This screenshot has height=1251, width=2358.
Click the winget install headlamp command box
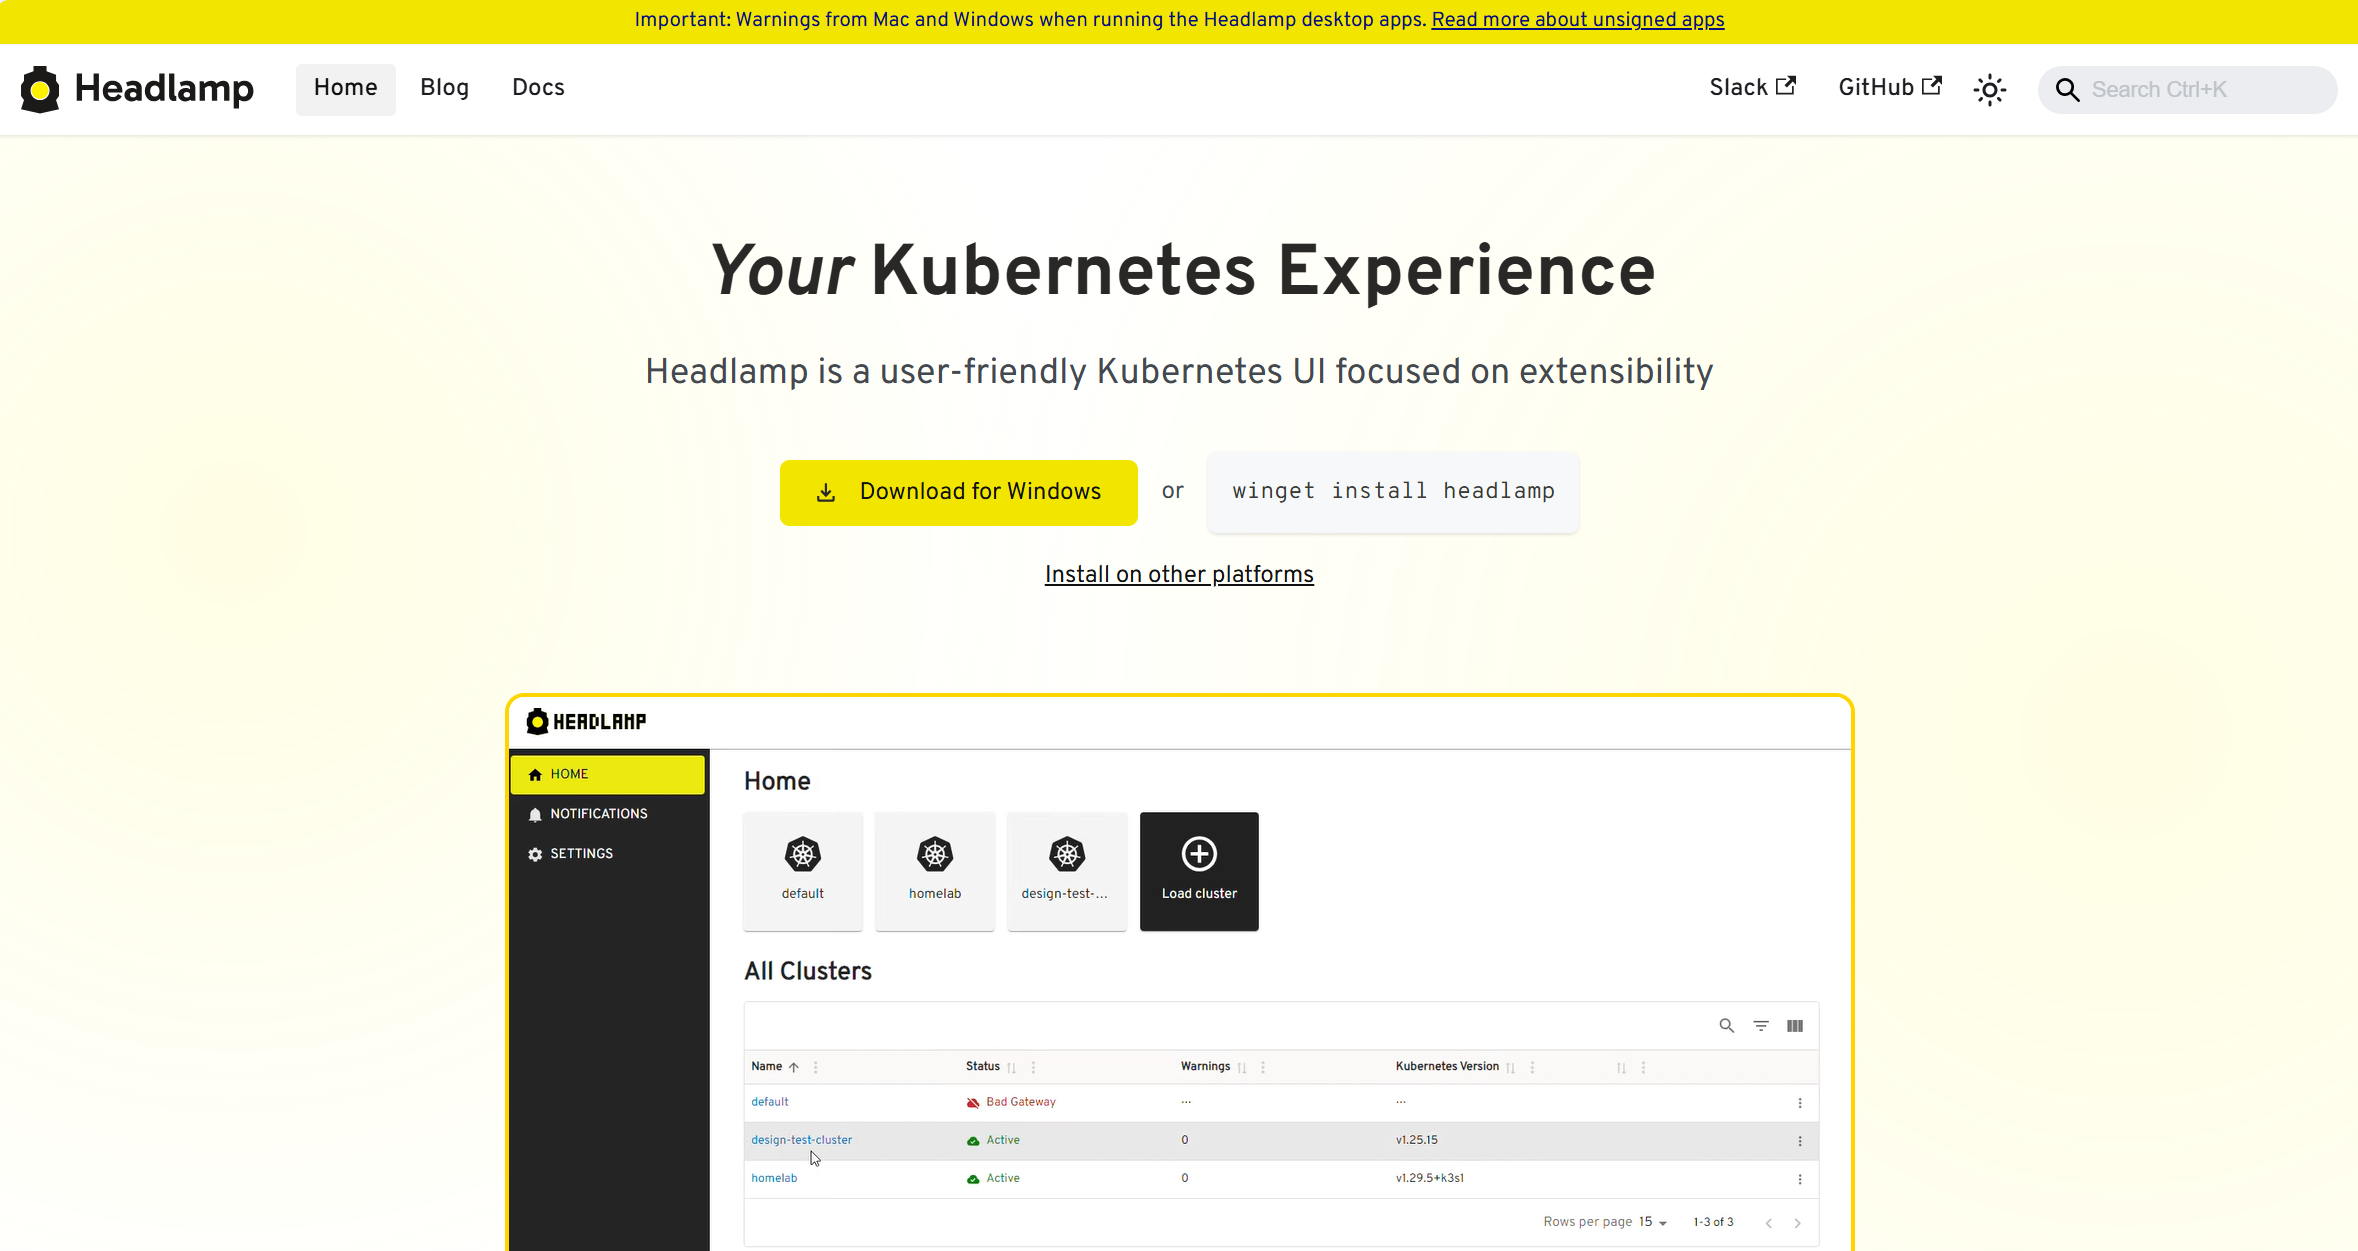click(x=1393, y=491)
